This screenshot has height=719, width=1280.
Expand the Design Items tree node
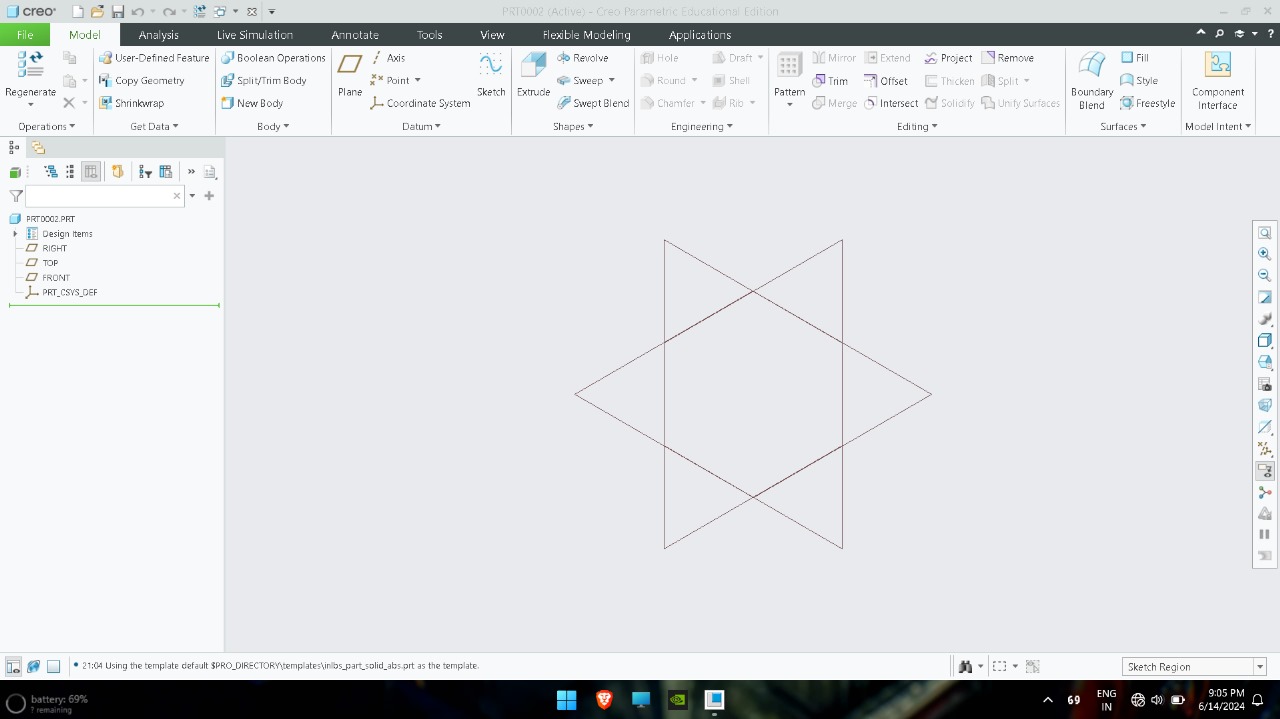tap(14, 233)
